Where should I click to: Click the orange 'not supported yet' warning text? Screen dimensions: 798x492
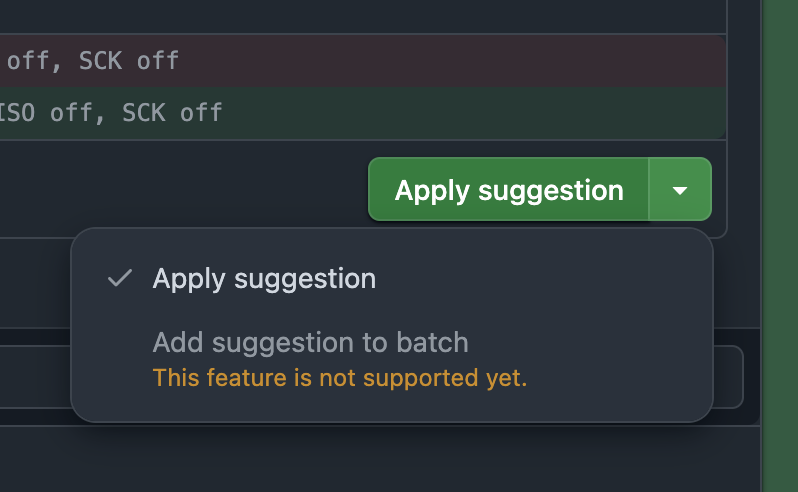(339, 378)
